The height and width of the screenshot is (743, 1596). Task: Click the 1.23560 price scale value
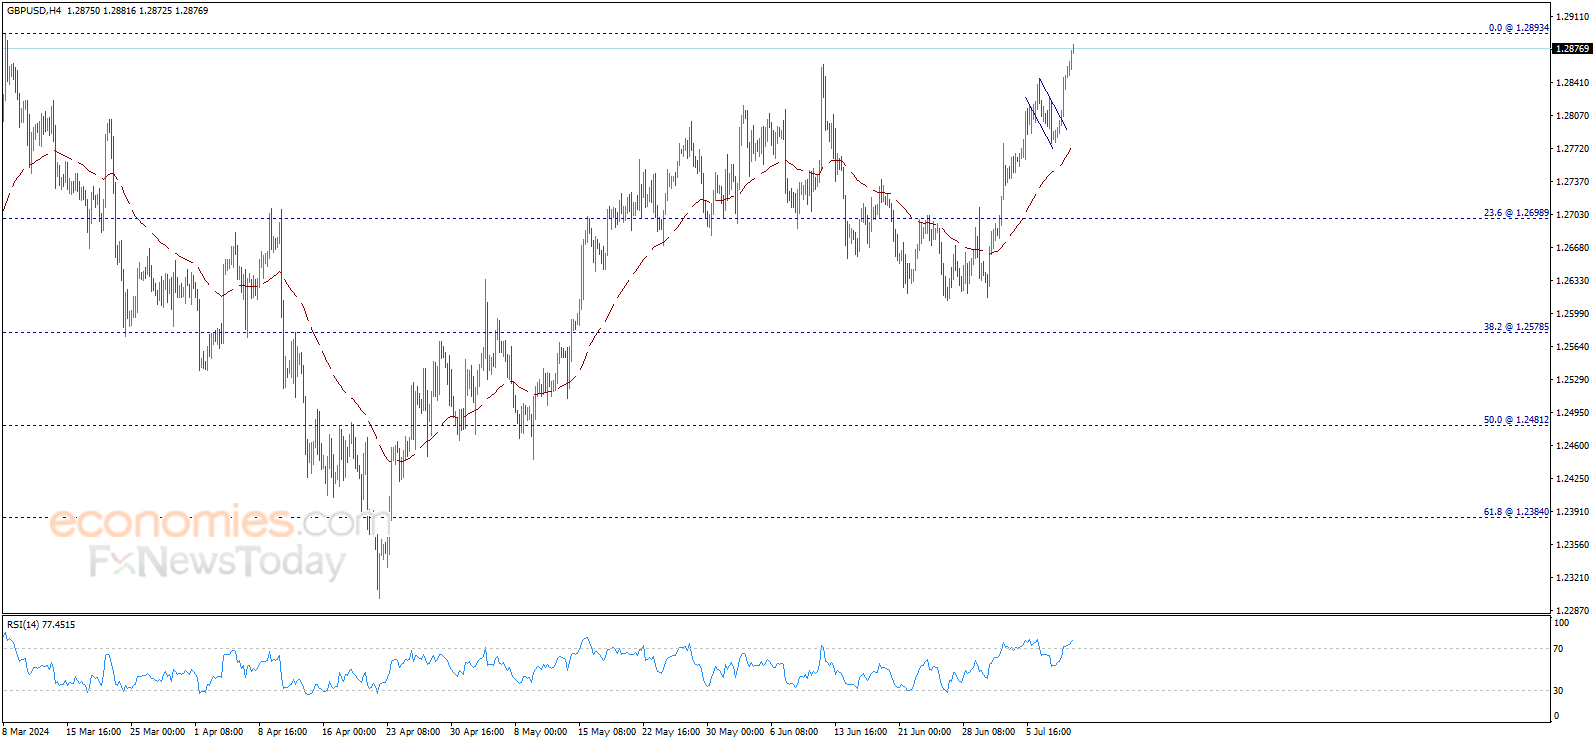click(x=1574, y=545)
